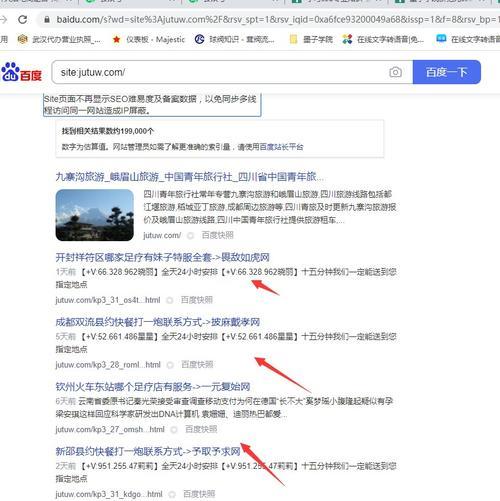Click the blue monitor bookmark icon at far right
The image size is (500, 501).
[441, 39]
